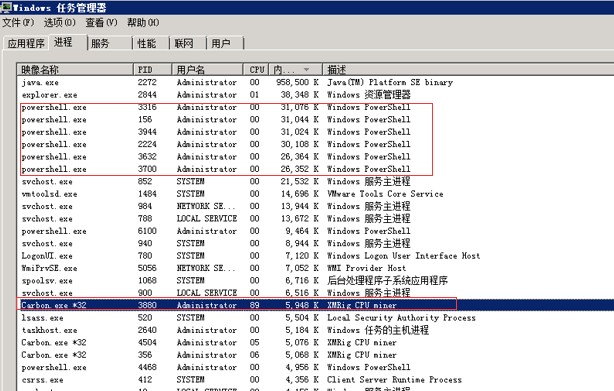Image resolution: width=614 pixels, height=391 pixels.
Task: Go to the 联网 tab
Action: click(x=188, y=43)
